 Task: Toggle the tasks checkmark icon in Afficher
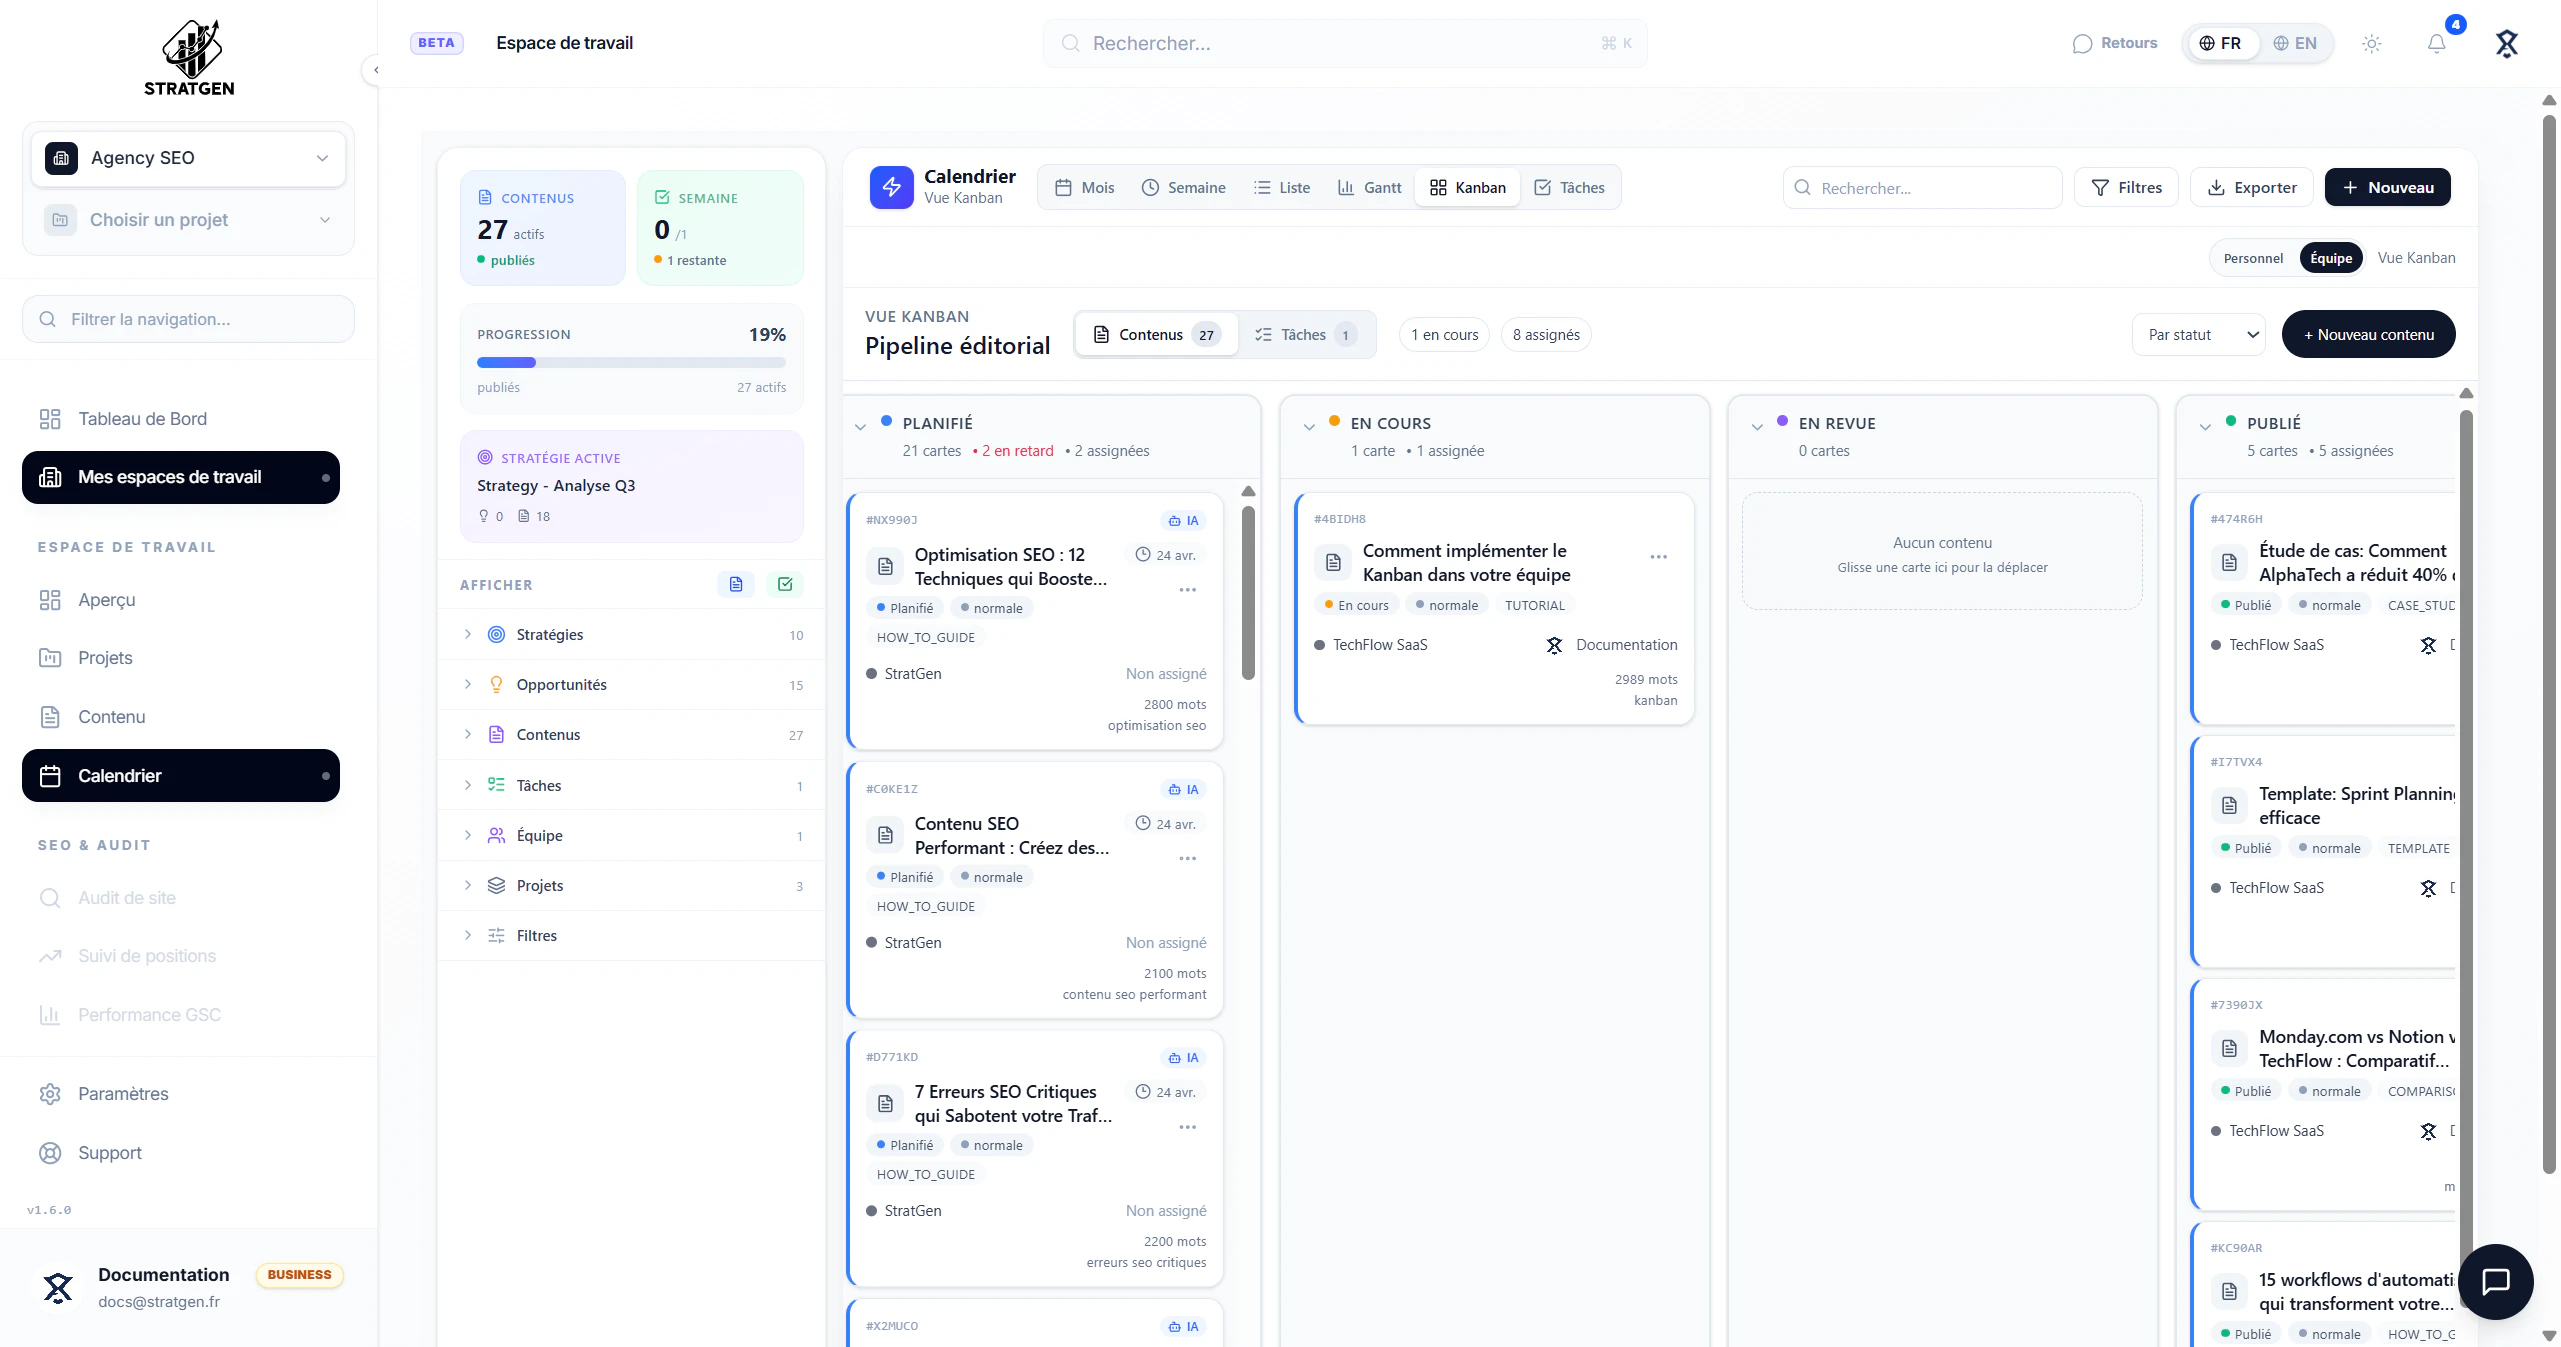click(785, 584)
